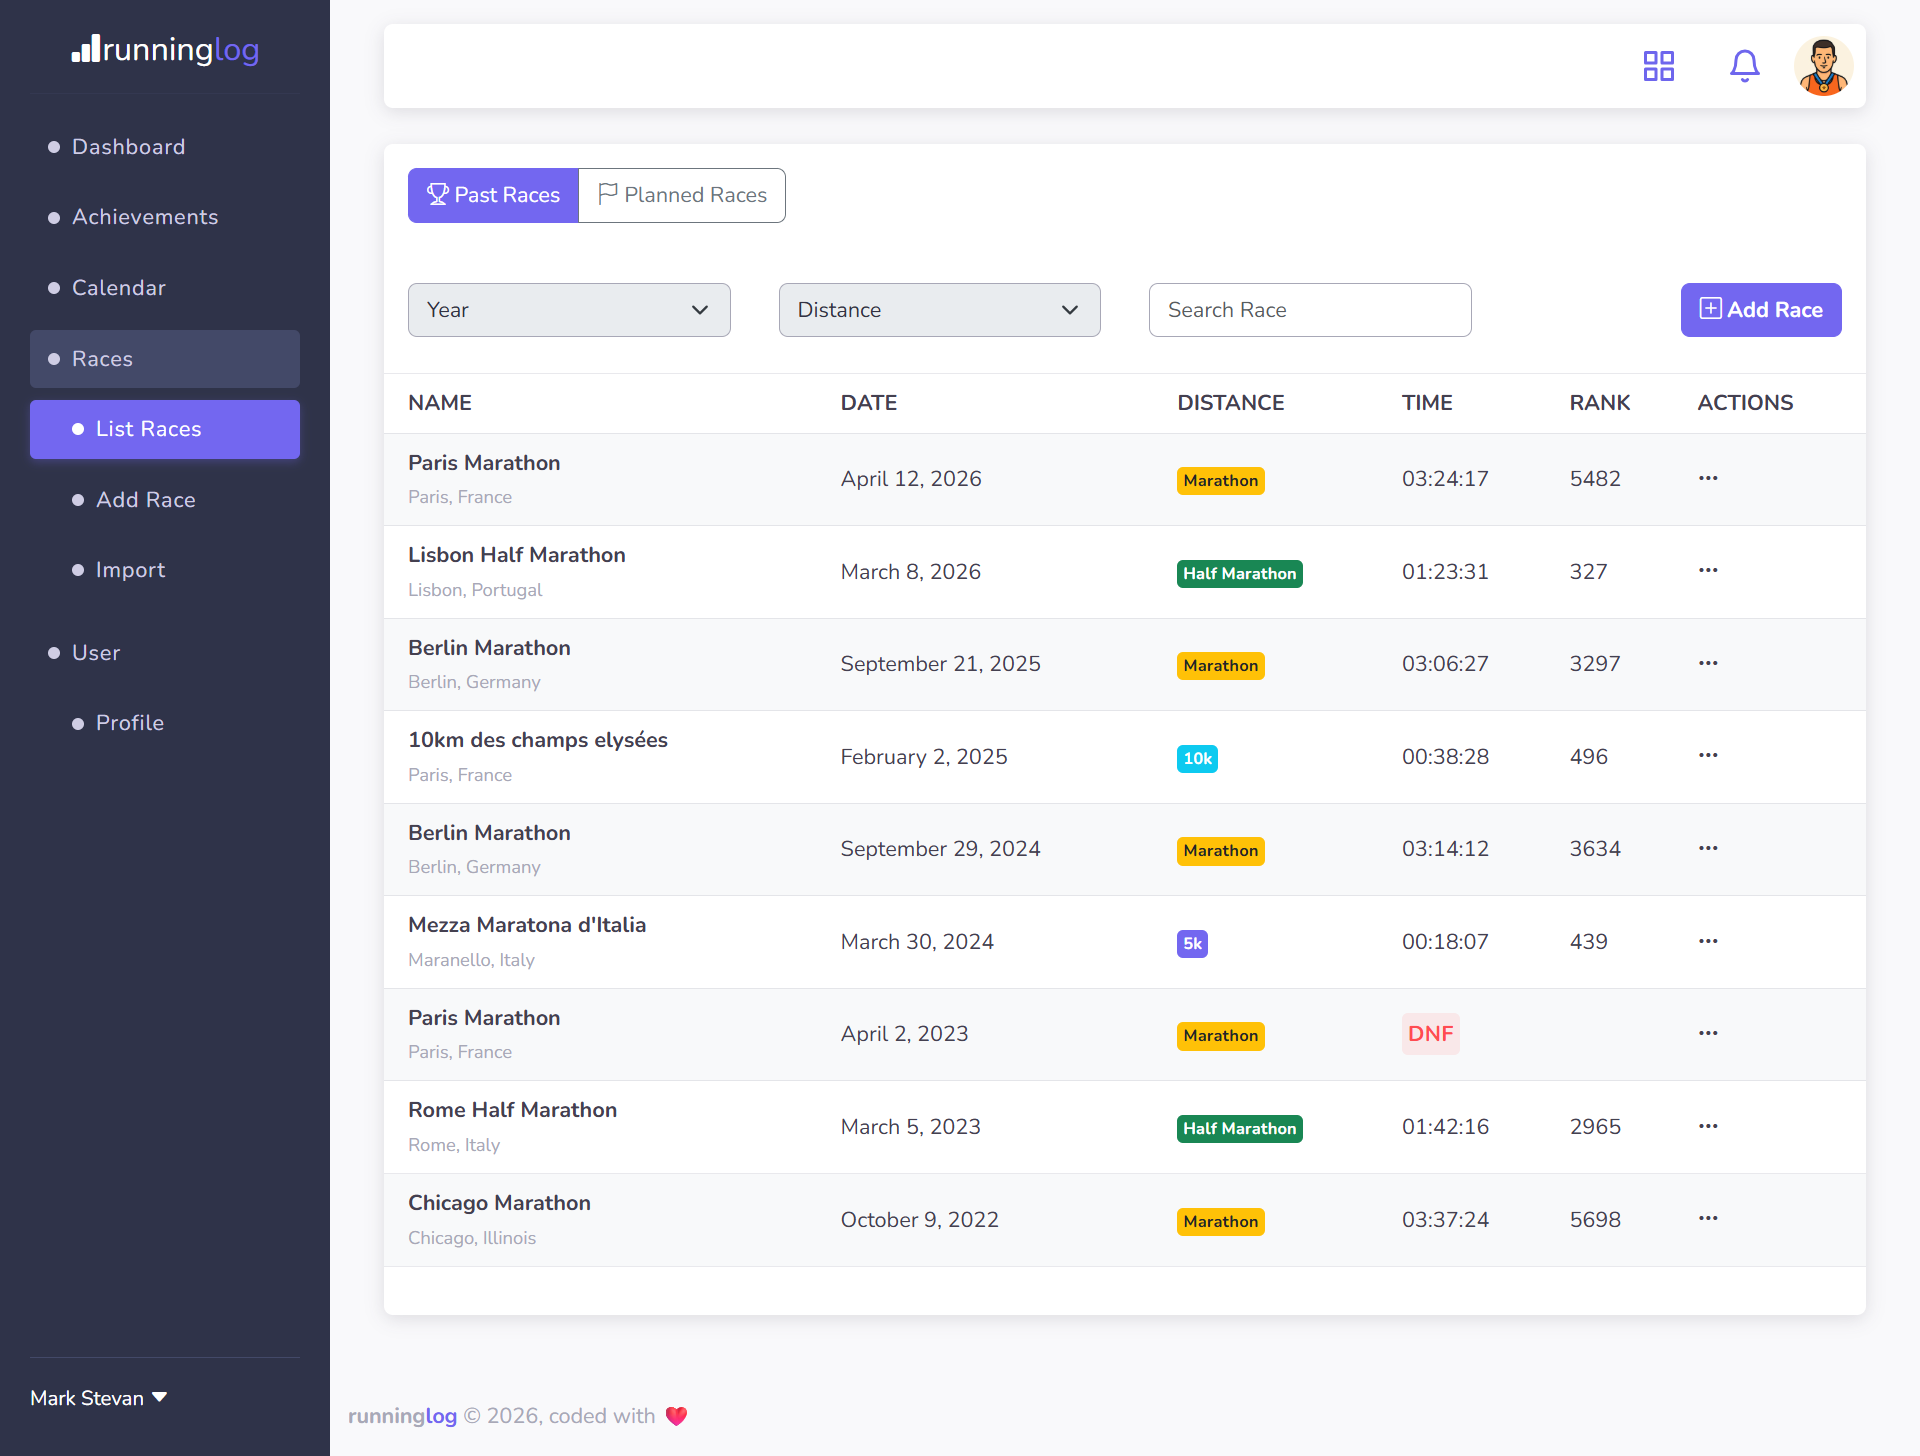Open actions menu for Berlin Marathon 2024

(1708, 848)
